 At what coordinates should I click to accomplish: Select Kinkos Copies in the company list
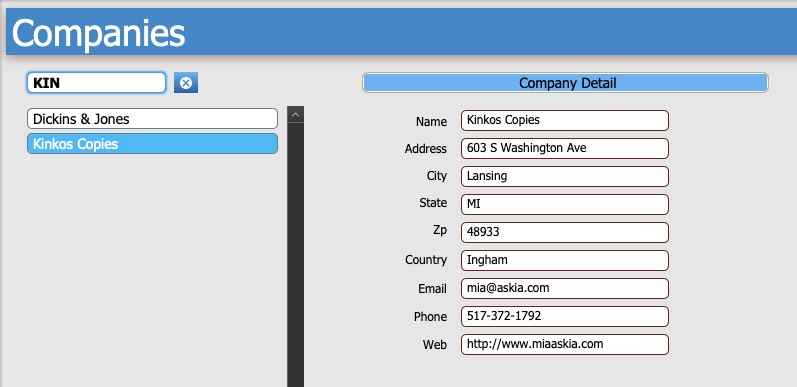(x=152, y=144)
